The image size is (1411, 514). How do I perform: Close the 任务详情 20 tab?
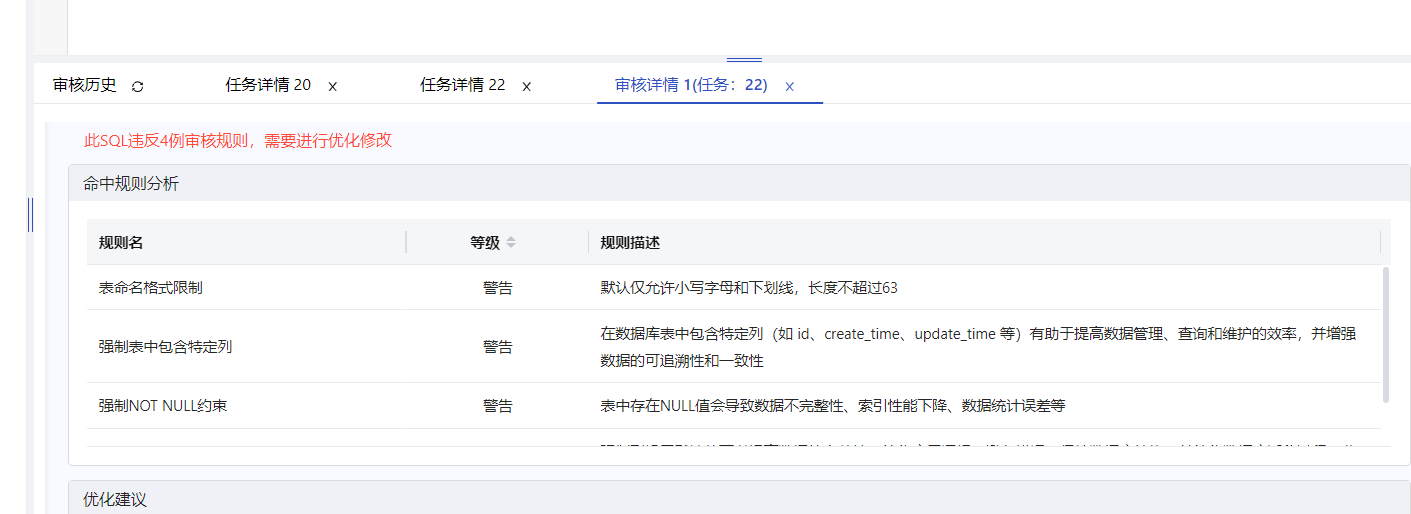[333, 86]
